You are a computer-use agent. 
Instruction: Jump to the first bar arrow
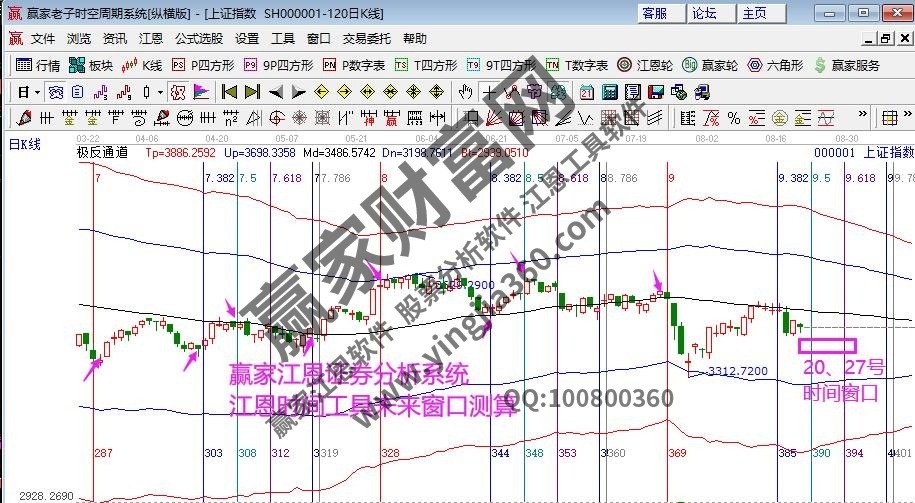pos(229,92)
